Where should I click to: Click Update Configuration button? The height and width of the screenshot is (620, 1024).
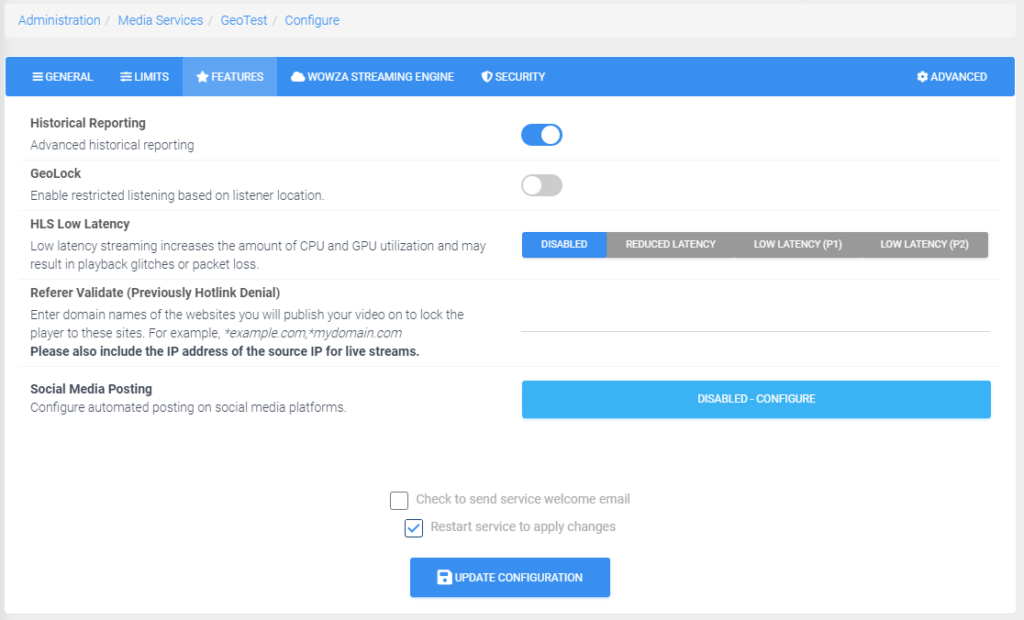click(510, 578)
